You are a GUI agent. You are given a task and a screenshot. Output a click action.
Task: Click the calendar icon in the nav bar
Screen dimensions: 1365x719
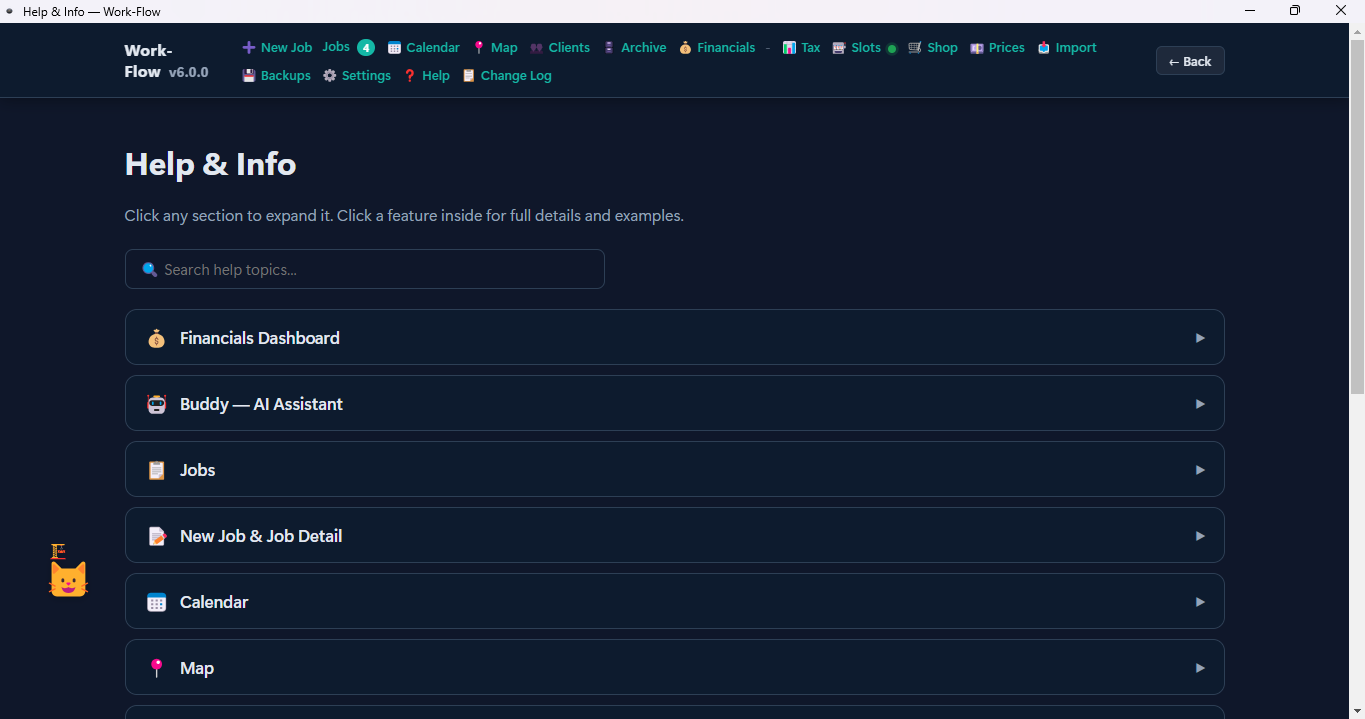394,48
